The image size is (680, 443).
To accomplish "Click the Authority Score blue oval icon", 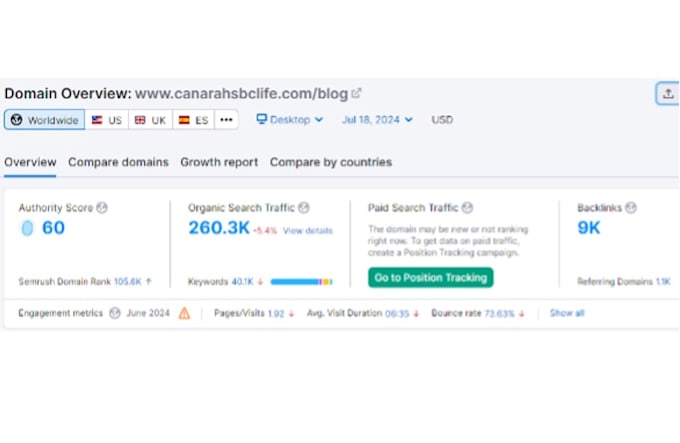I will (x=27, y=228).
